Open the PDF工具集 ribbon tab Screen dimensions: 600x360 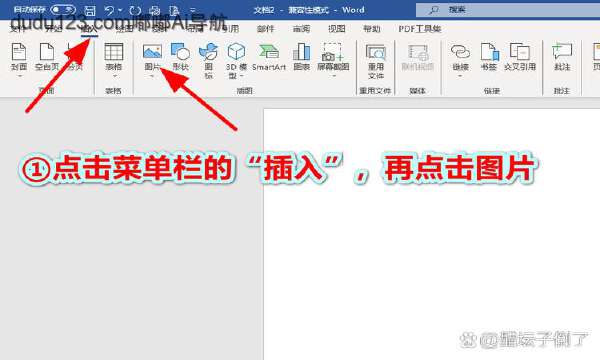coord(420,29)
